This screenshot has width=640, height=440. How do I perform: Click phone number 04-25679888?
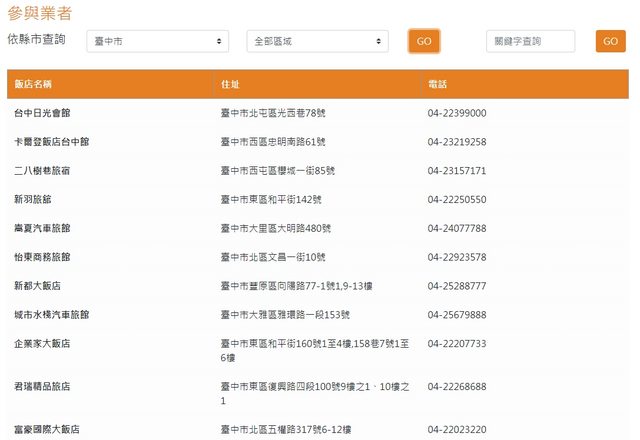pyautogui.click(x=457, y=315)
